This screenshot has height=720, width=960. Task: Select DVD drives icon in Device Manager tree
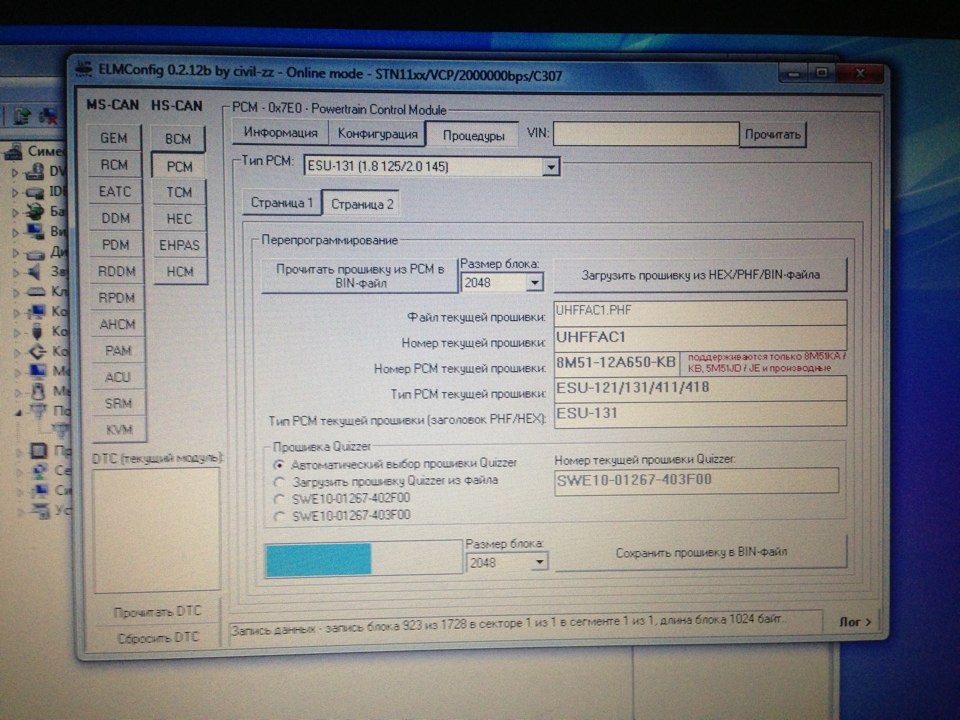36,171
